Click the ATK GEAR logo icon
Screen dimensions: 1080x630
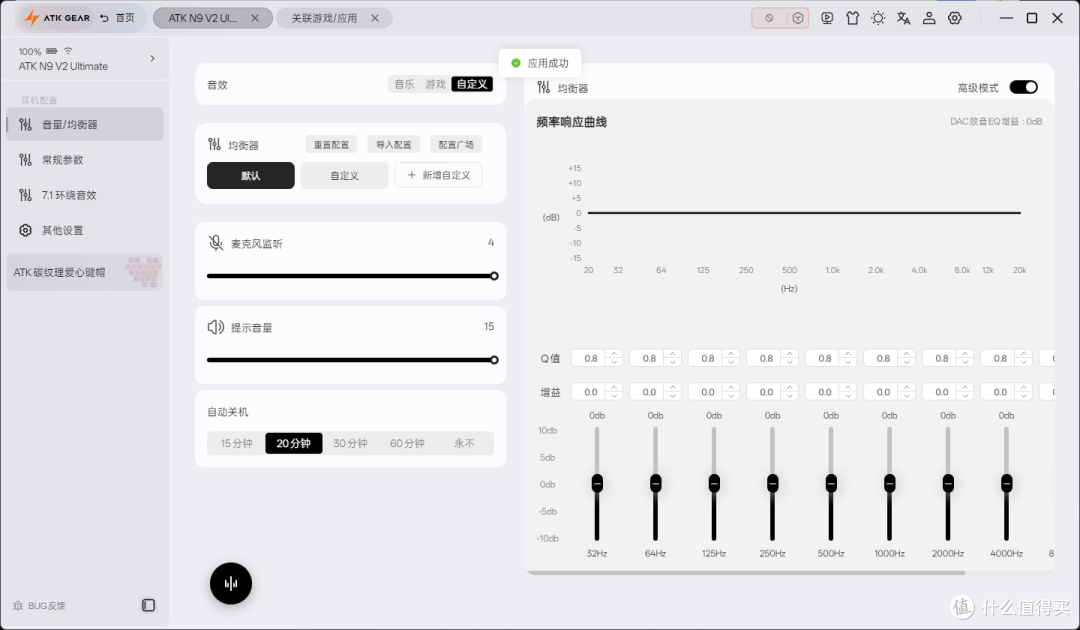pos(32,18)
